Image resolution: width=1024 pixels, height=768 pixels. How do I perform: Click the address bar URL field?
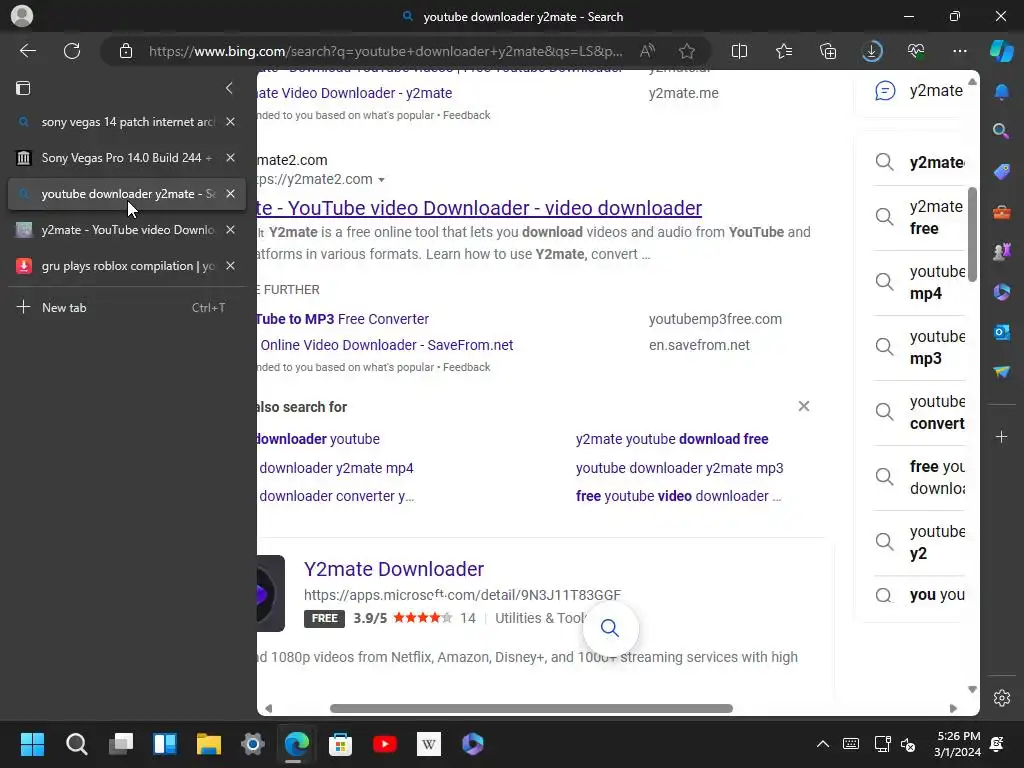[x=385, y=51]
